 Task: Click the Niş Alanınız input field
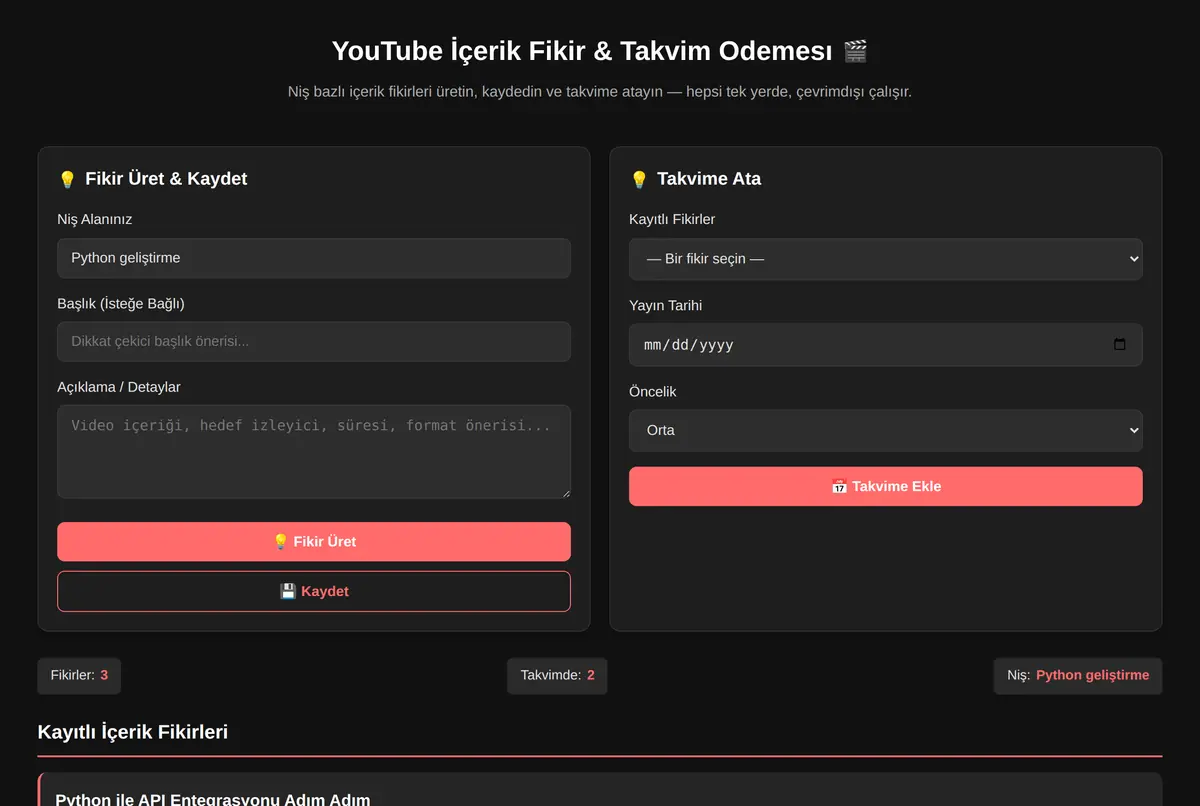314,258
